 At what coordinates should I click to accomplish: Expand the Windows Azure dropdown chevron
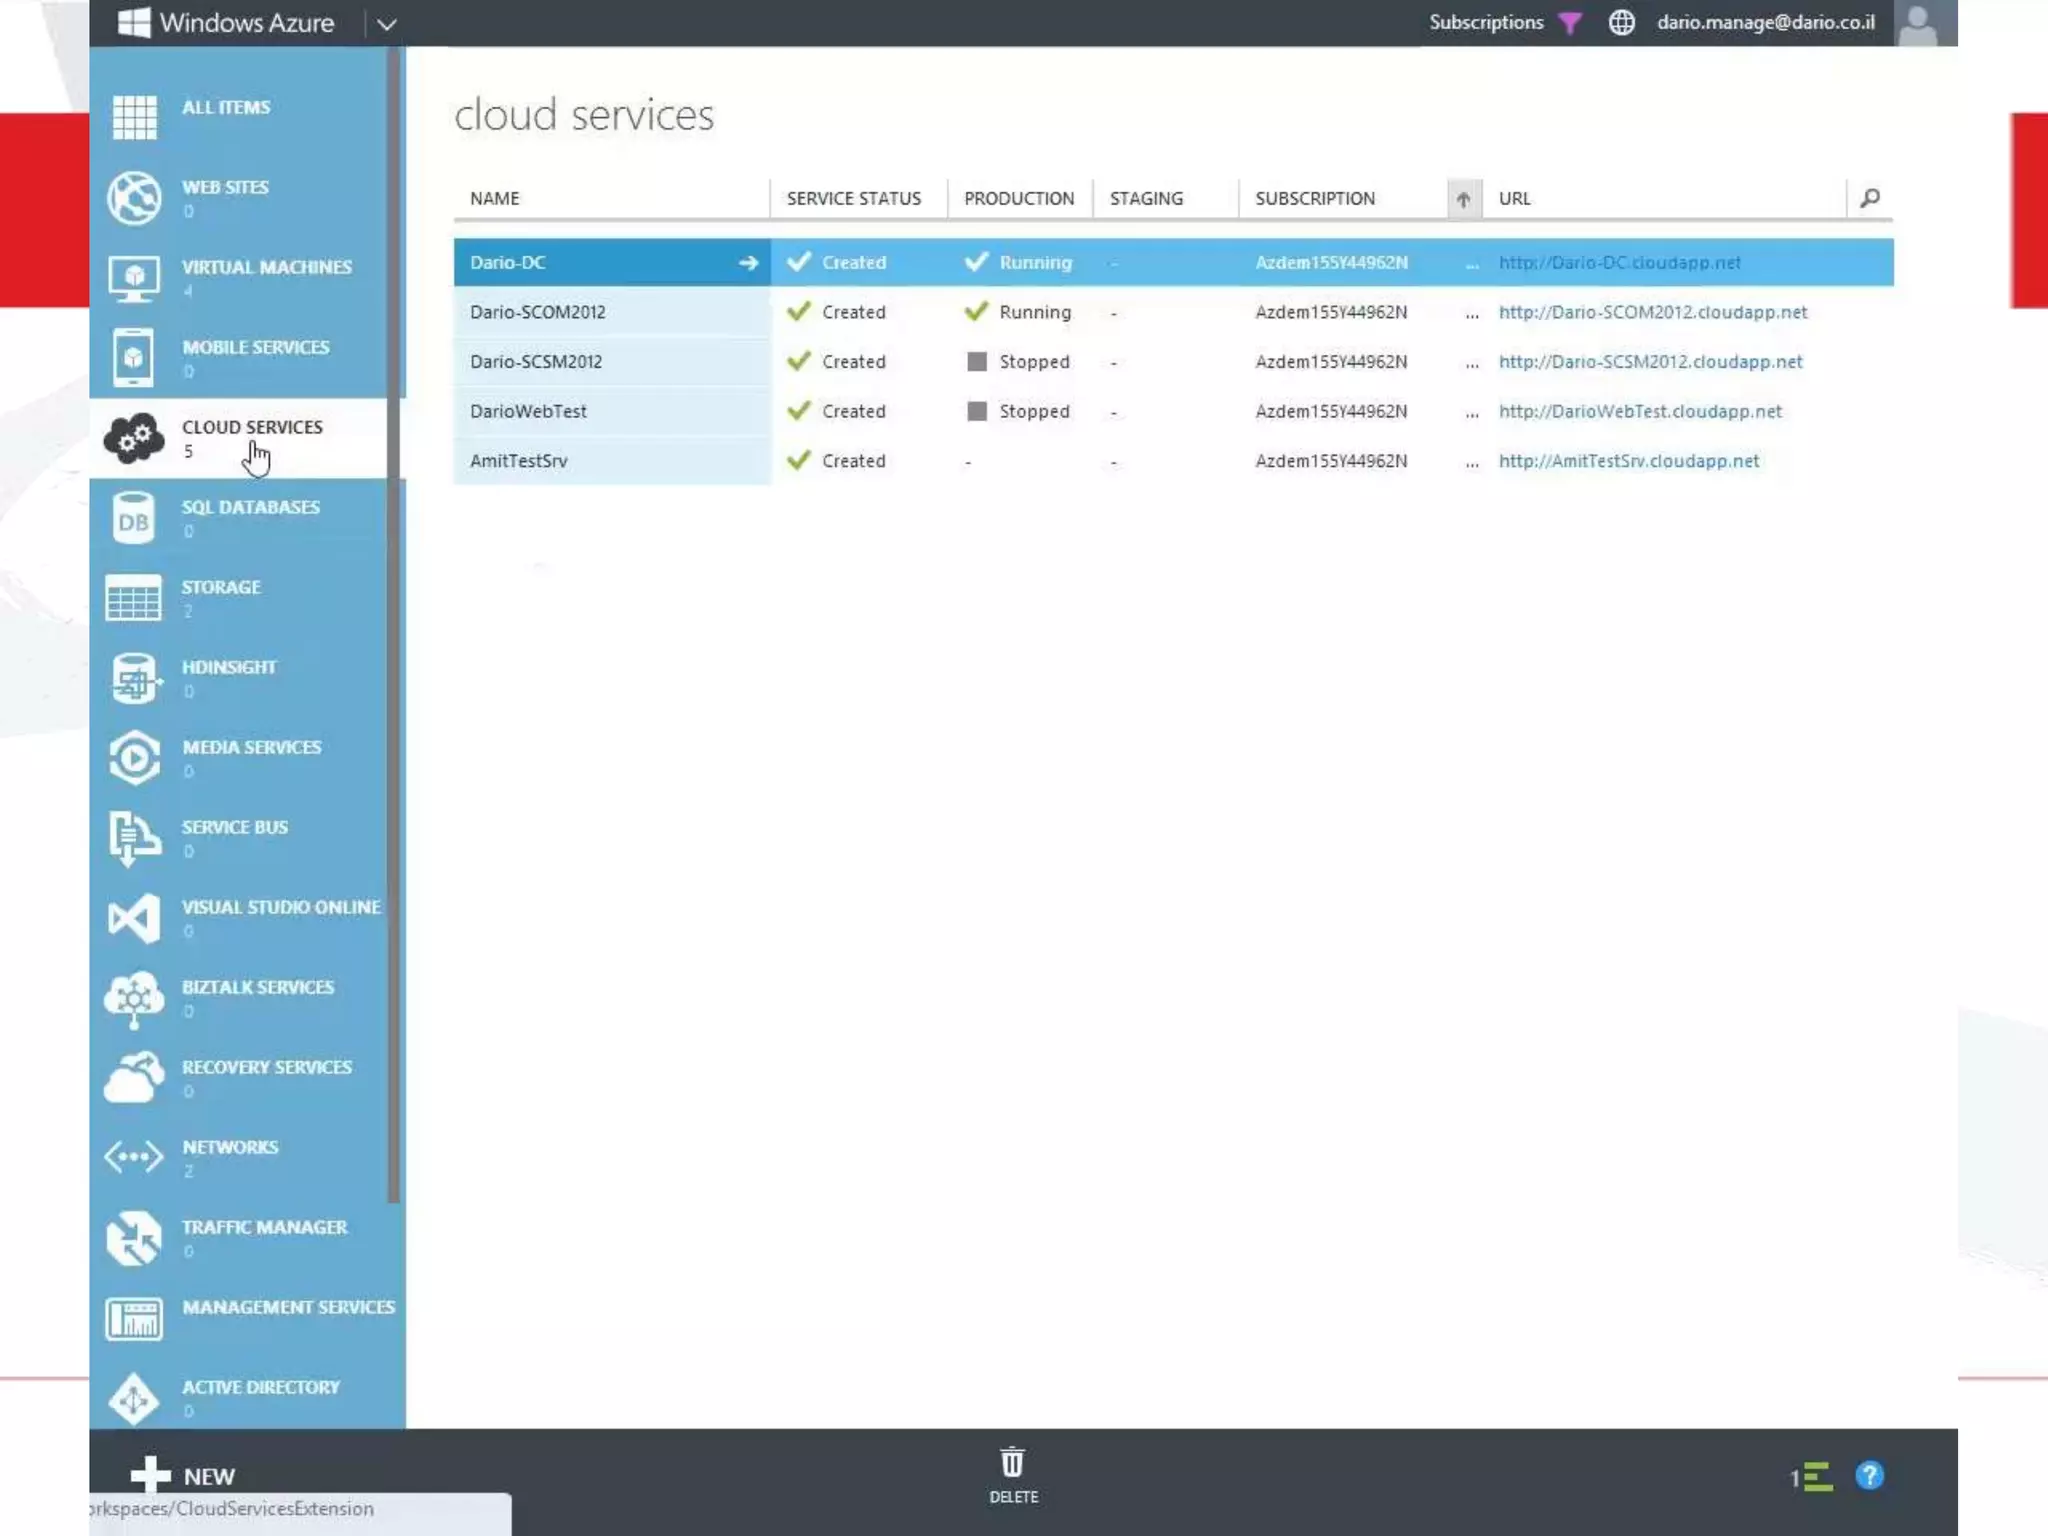point(387,24)
